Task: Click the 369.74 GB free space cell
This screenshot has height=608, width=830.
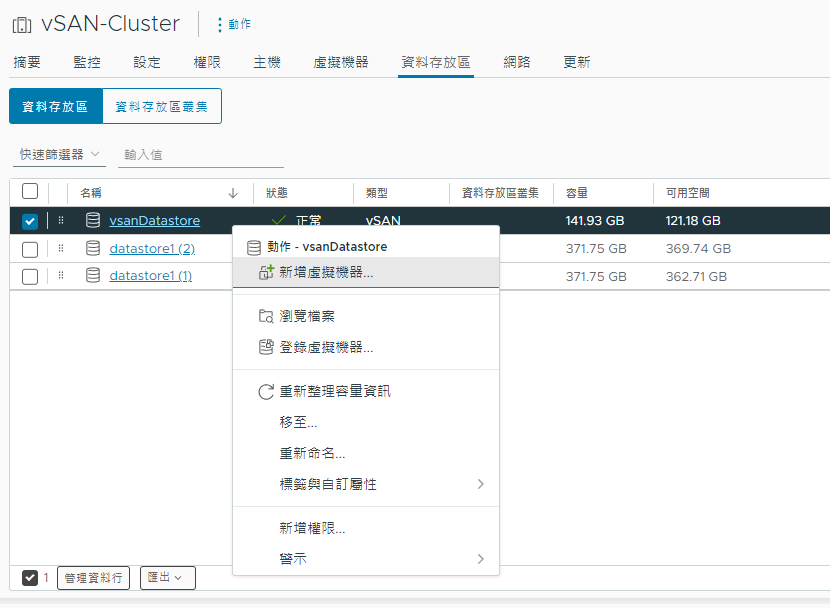Action: (x=698, y=249)
